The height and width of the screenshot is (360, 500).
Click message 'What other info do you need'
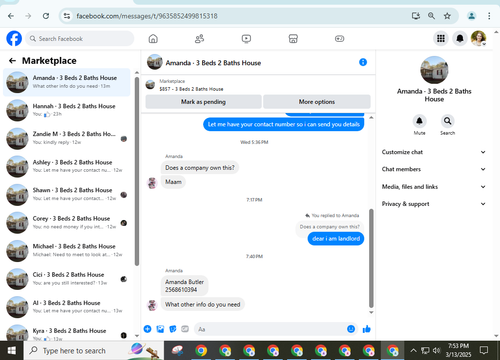pos(203,304)
